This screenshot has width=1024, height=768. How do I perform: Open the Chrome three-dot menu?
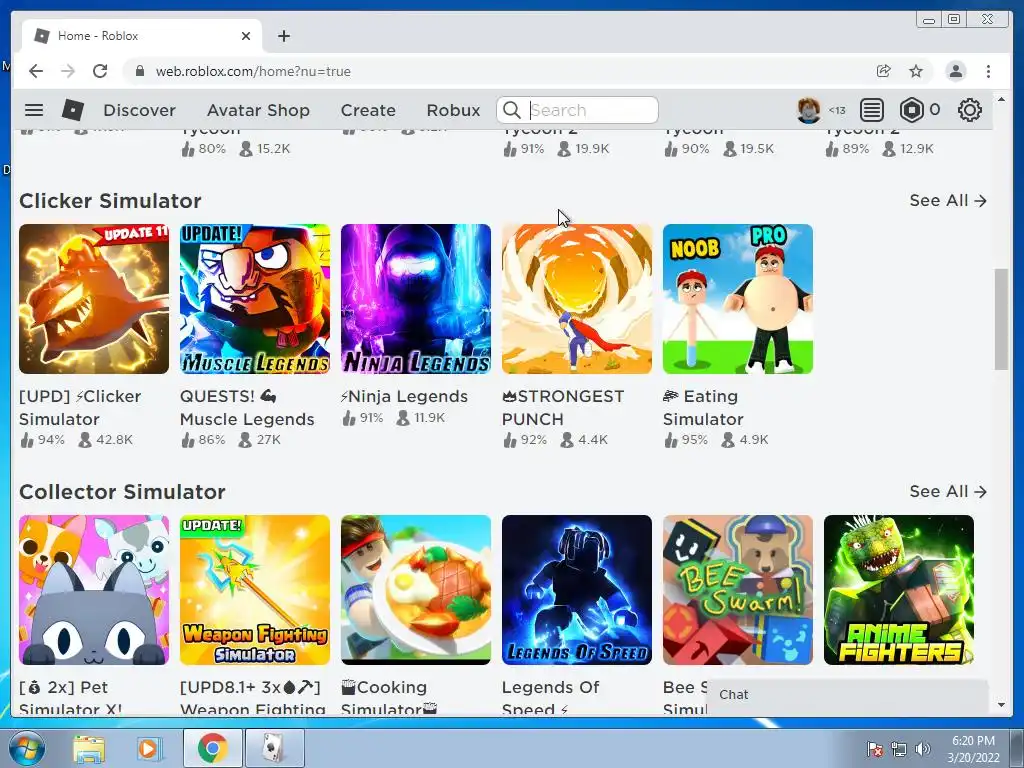[988, 71]
